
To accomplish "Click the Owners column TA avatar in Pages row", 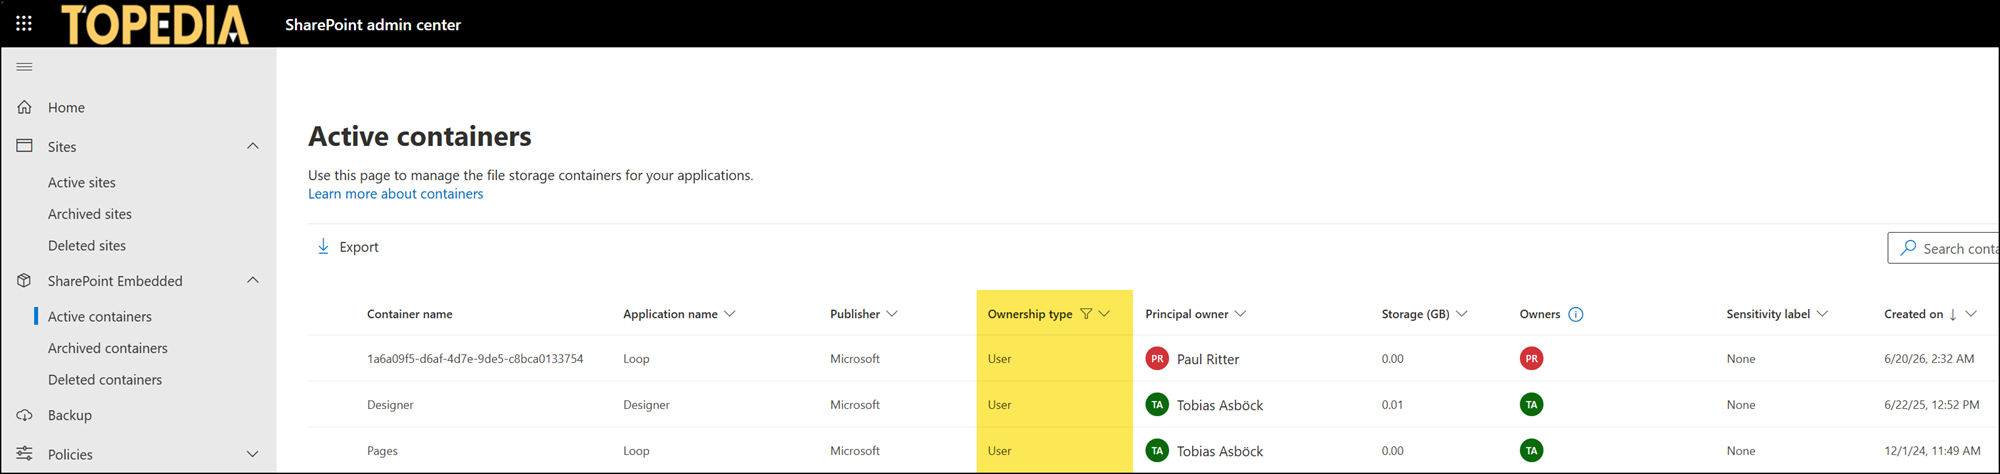I will (x=1531, y=451).
